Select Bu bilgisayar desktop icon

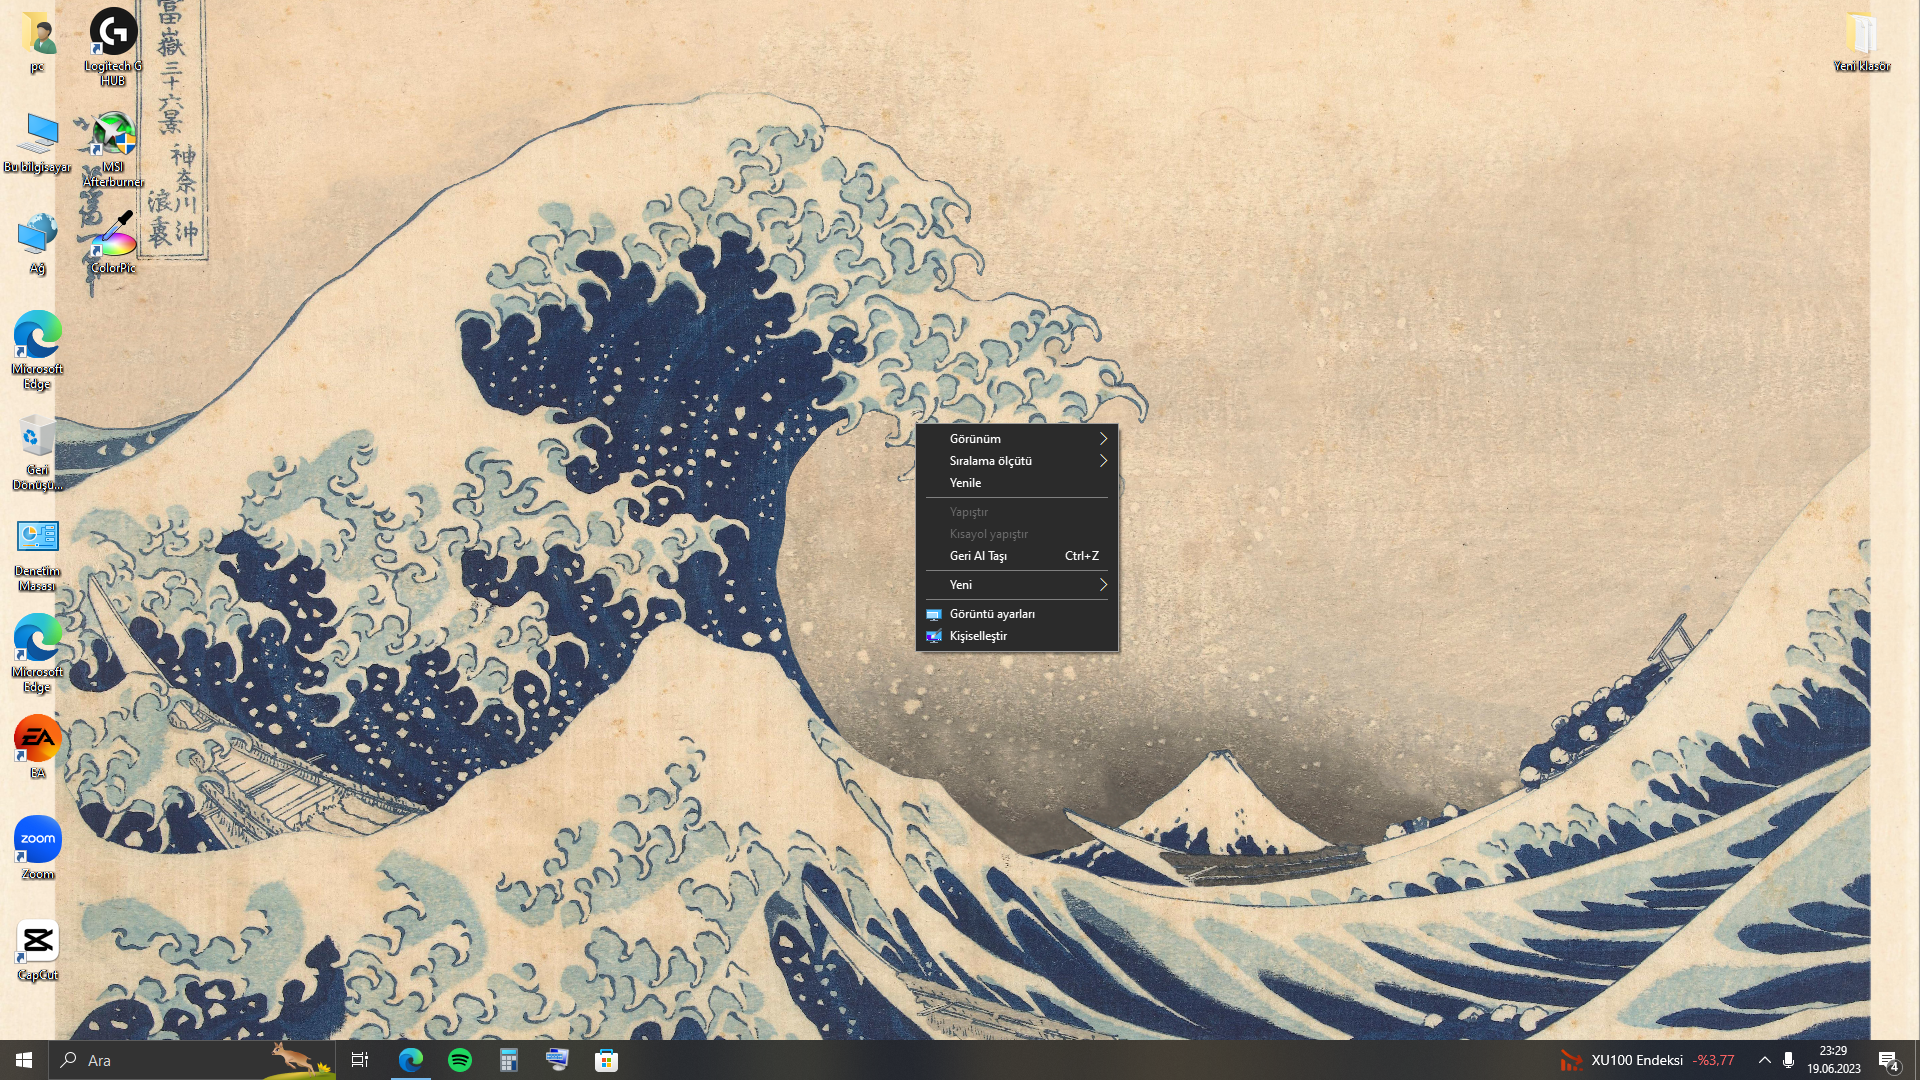point(37,142)
